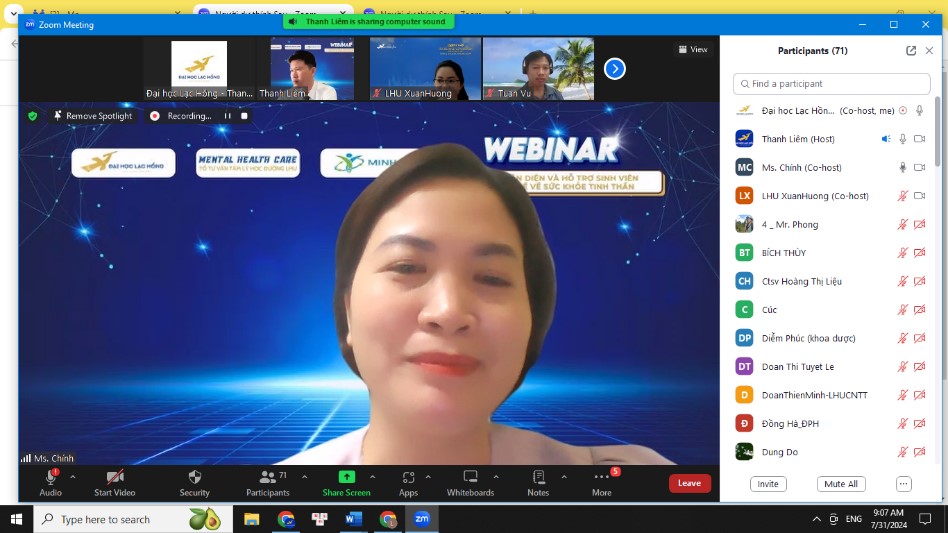Expand the audio settings arrow next to Audio

click(x=72, y=477)
